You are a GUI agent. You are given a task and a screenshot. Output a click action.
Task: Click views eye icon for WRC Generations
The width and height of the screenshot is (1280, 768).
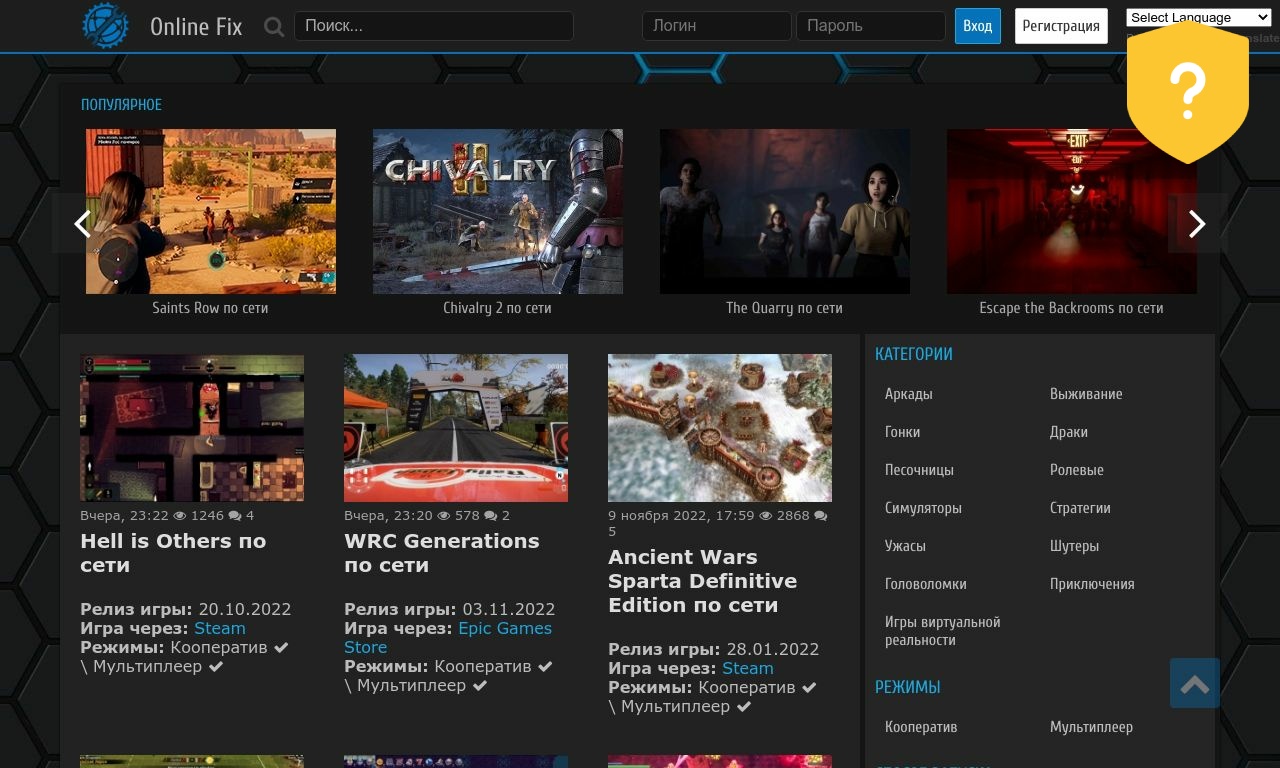click(444, 516)
